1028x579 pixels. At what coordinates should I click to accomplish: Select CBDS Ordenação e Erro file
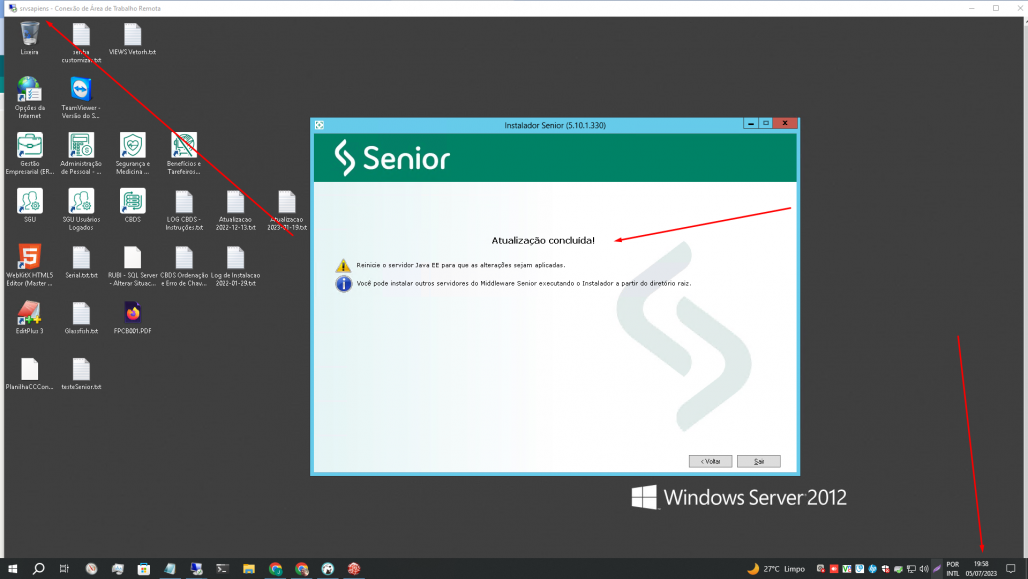coord(184,266)
